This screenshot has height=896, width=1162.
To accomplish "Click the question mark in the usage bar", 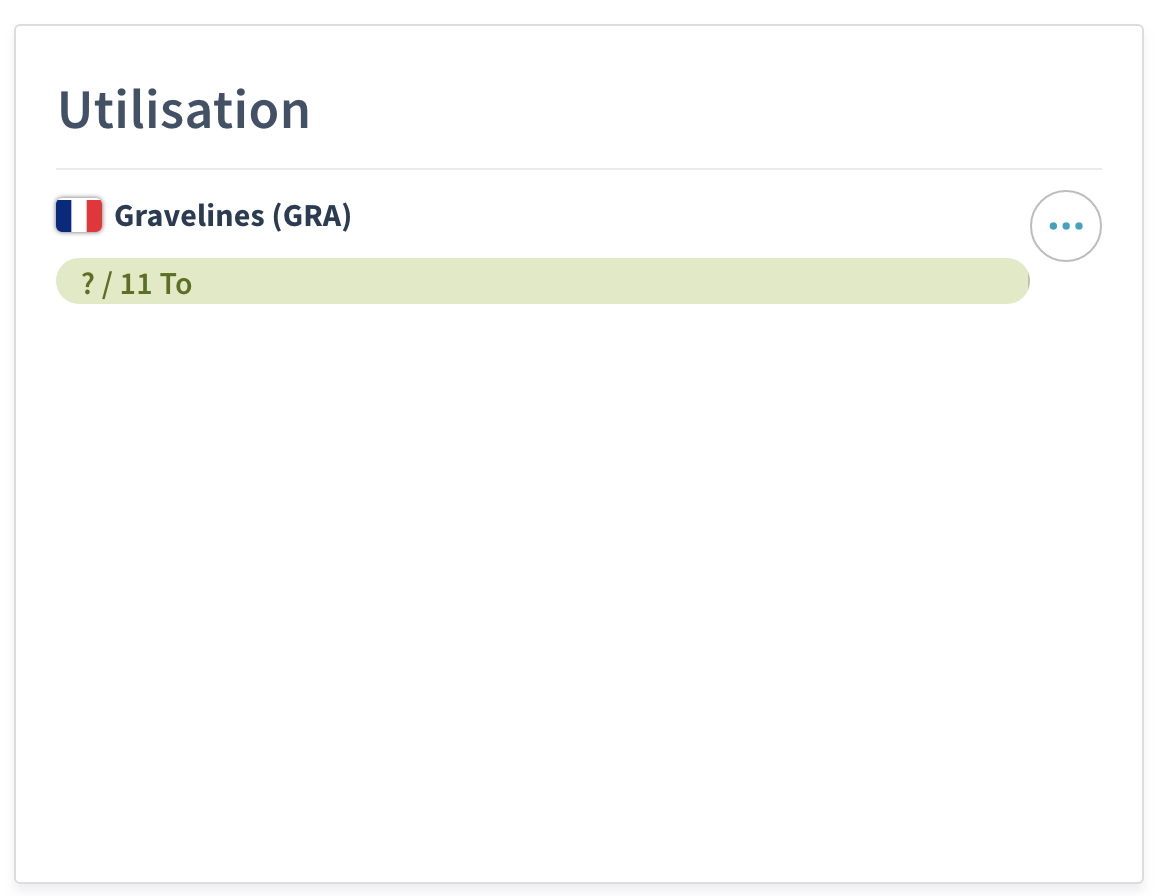I will pos(88,284).
